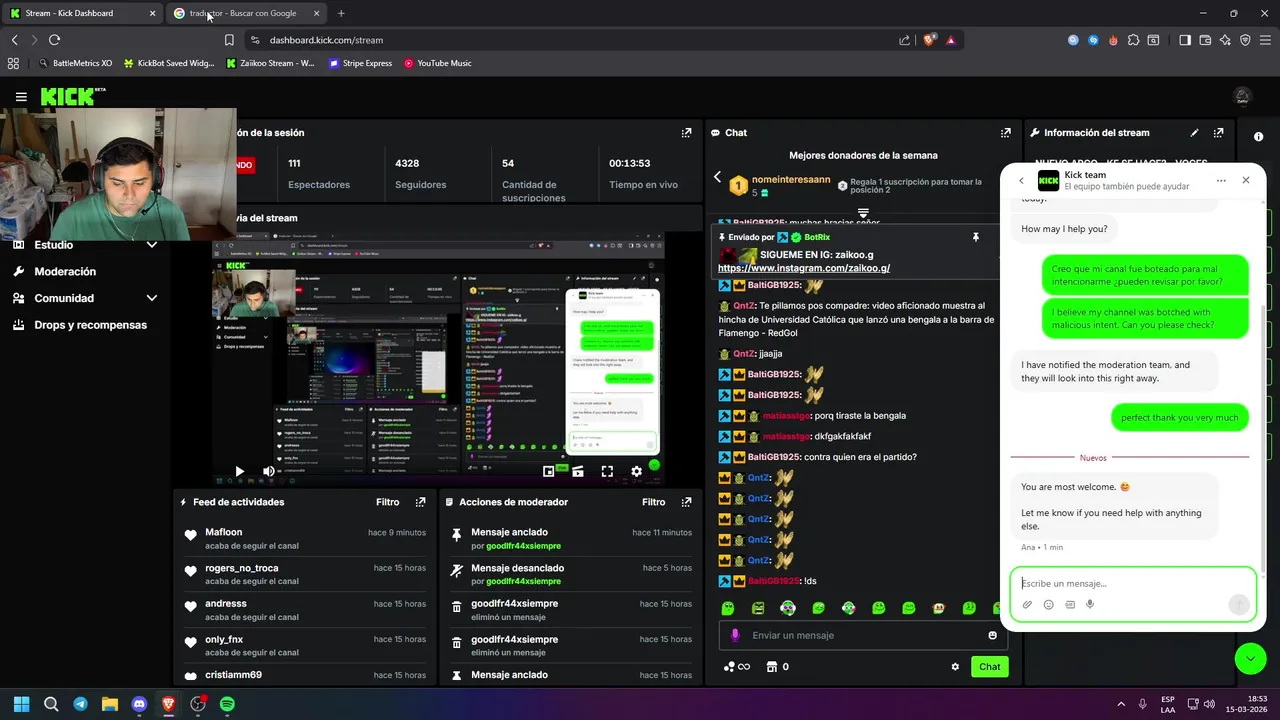
Task: Pop out Acciones de moderador panel
Action: coord(686,502)
